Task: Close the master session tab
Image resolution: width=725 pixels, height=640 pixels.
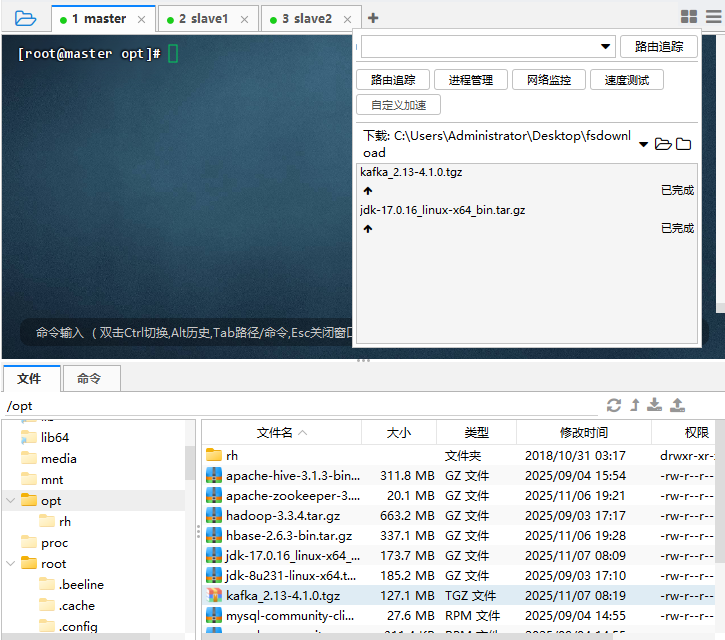Action: [141, 19]
